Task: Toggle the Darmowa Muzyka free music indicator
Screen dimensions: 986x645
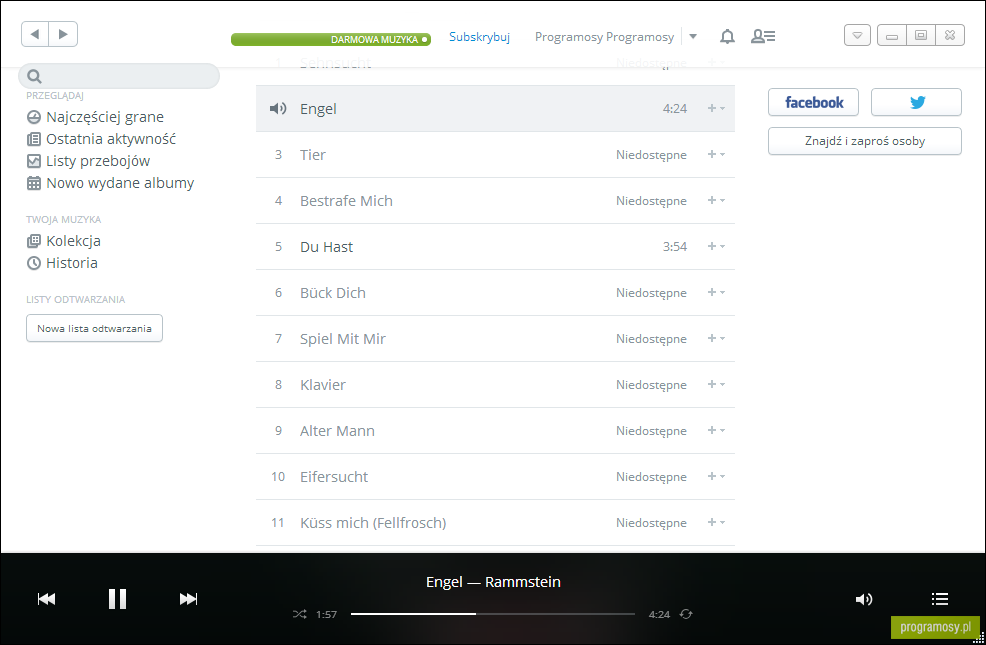Action: click(x=331, y=40)
